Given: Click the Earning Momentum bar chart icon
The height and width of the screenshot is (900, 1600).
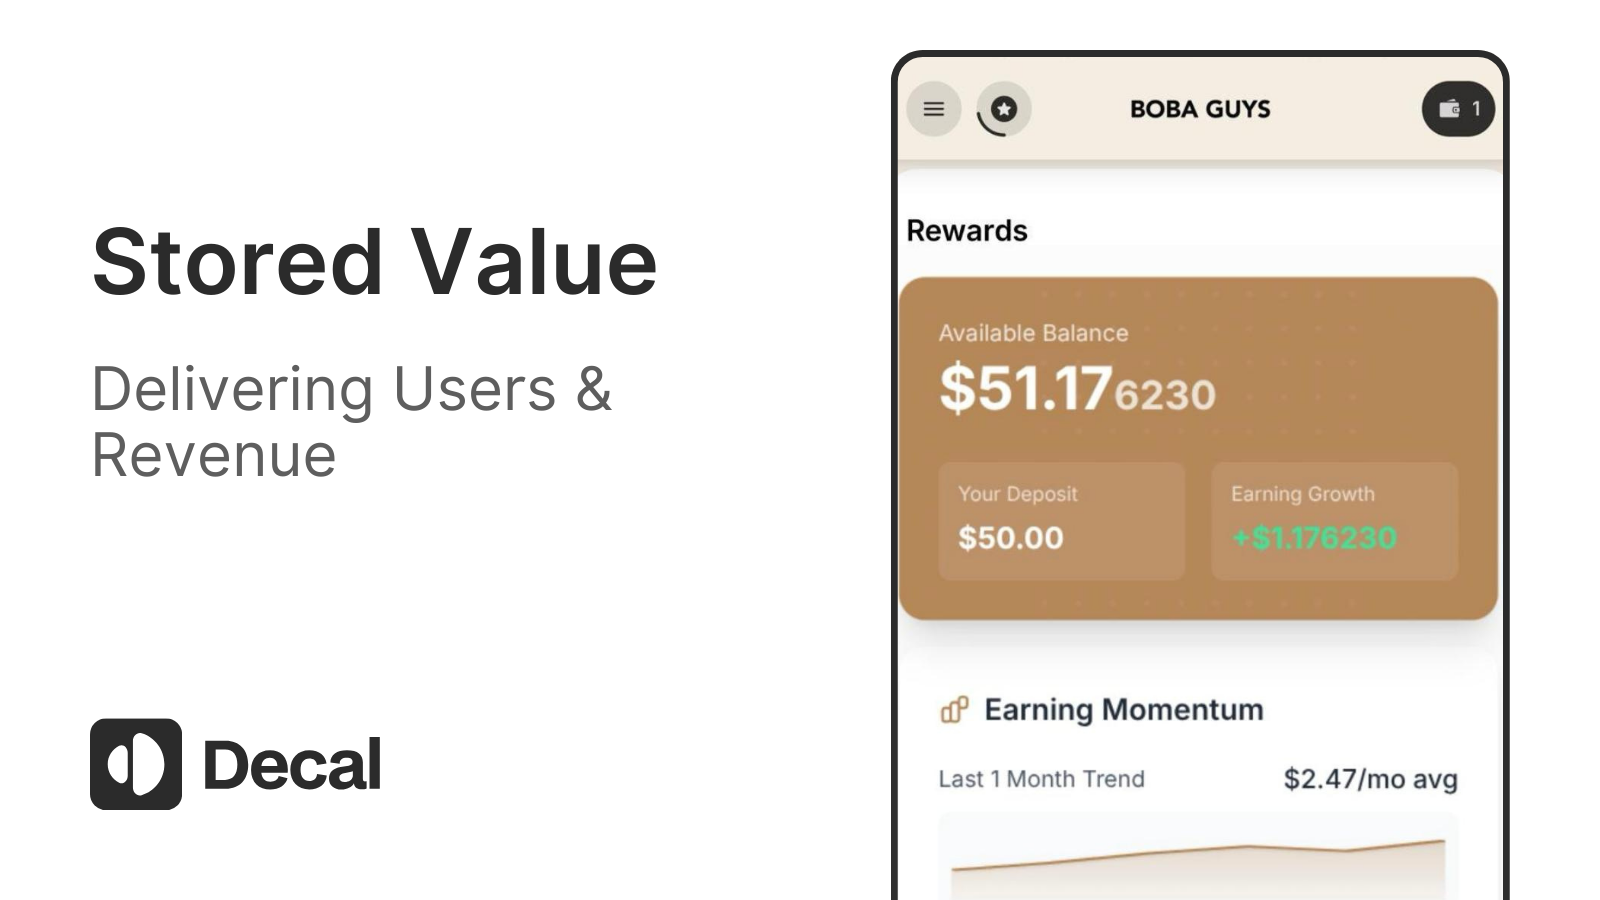Looking at the screenshot, I should tap(954, 710).
